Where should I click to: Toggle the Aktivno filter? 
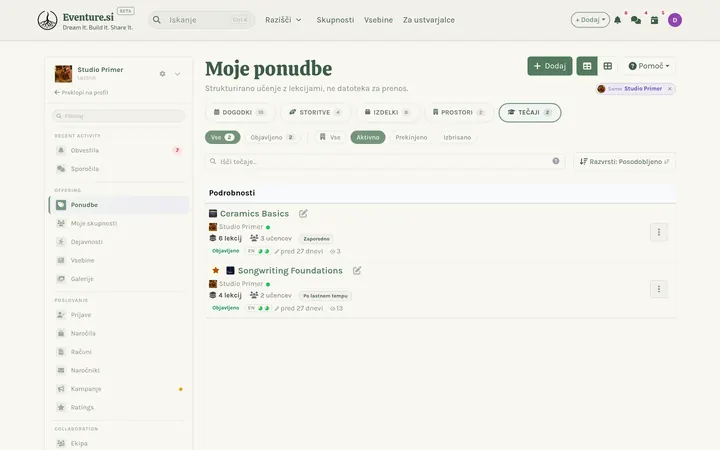pos(368,137)
